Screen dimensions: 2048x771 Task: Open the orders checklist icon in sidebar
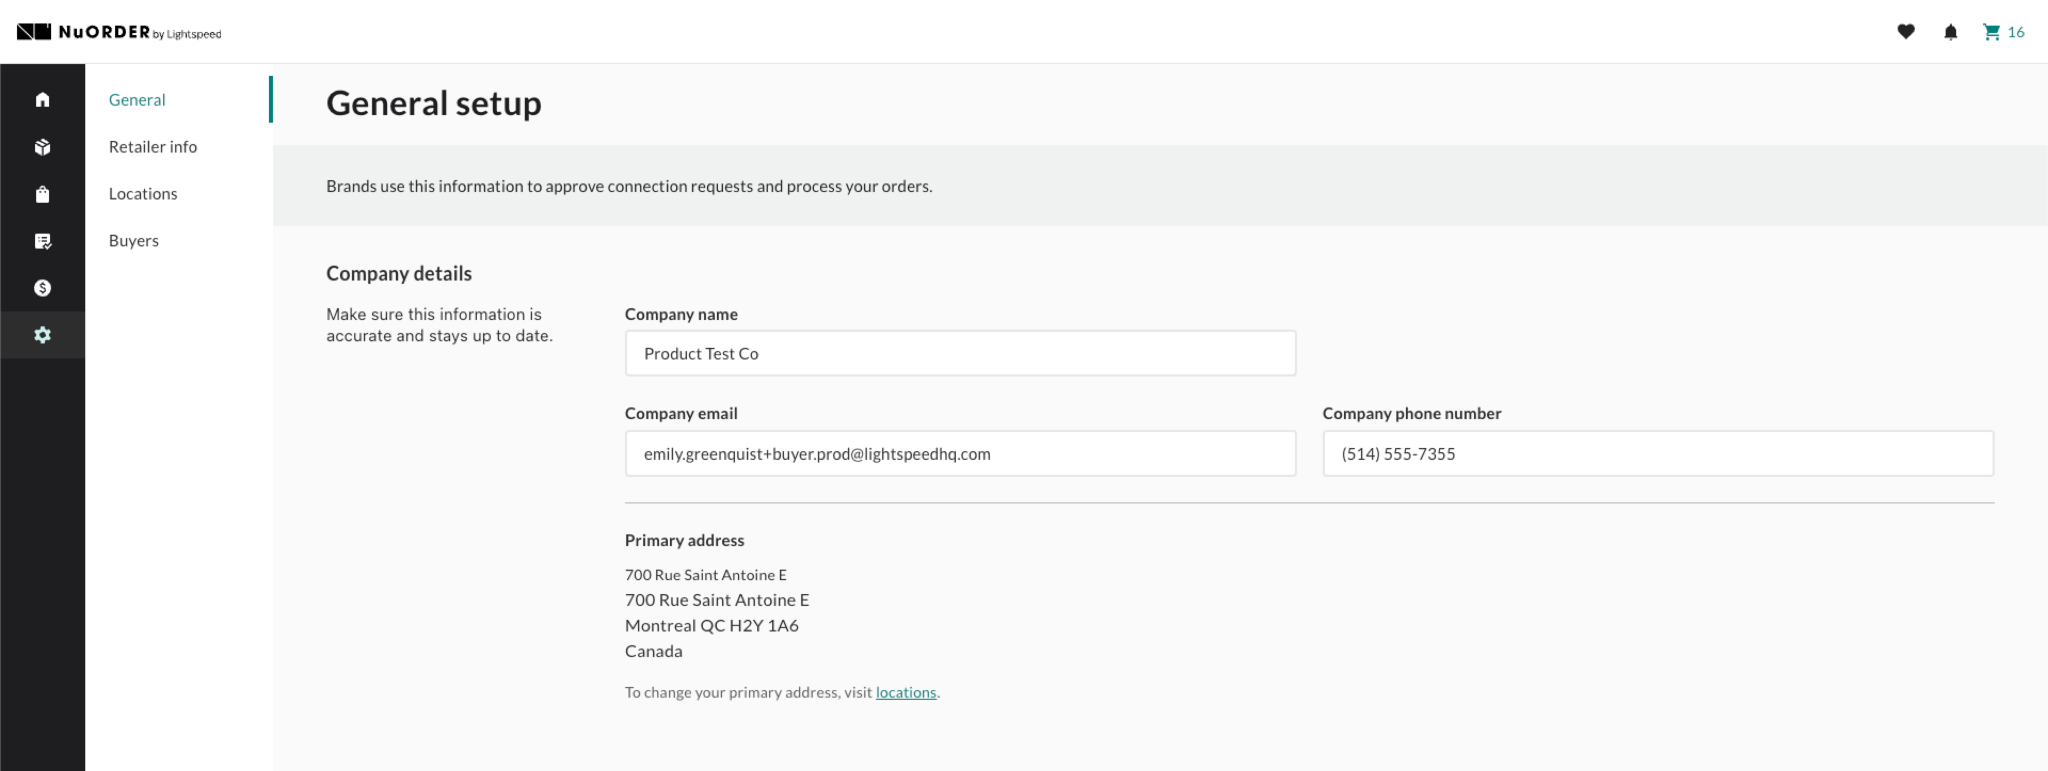point(42,241)
